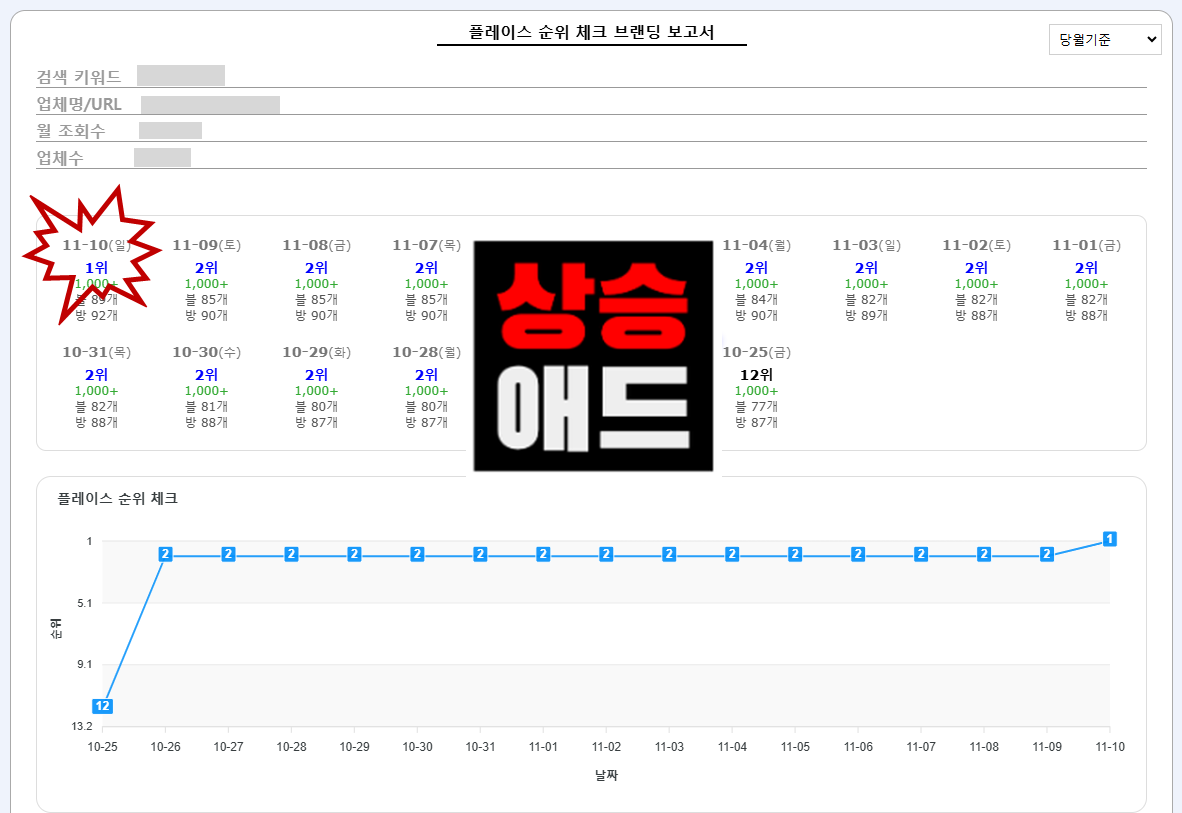Click 방 90개 under 11-07
1182x813 pixels.
427,315
